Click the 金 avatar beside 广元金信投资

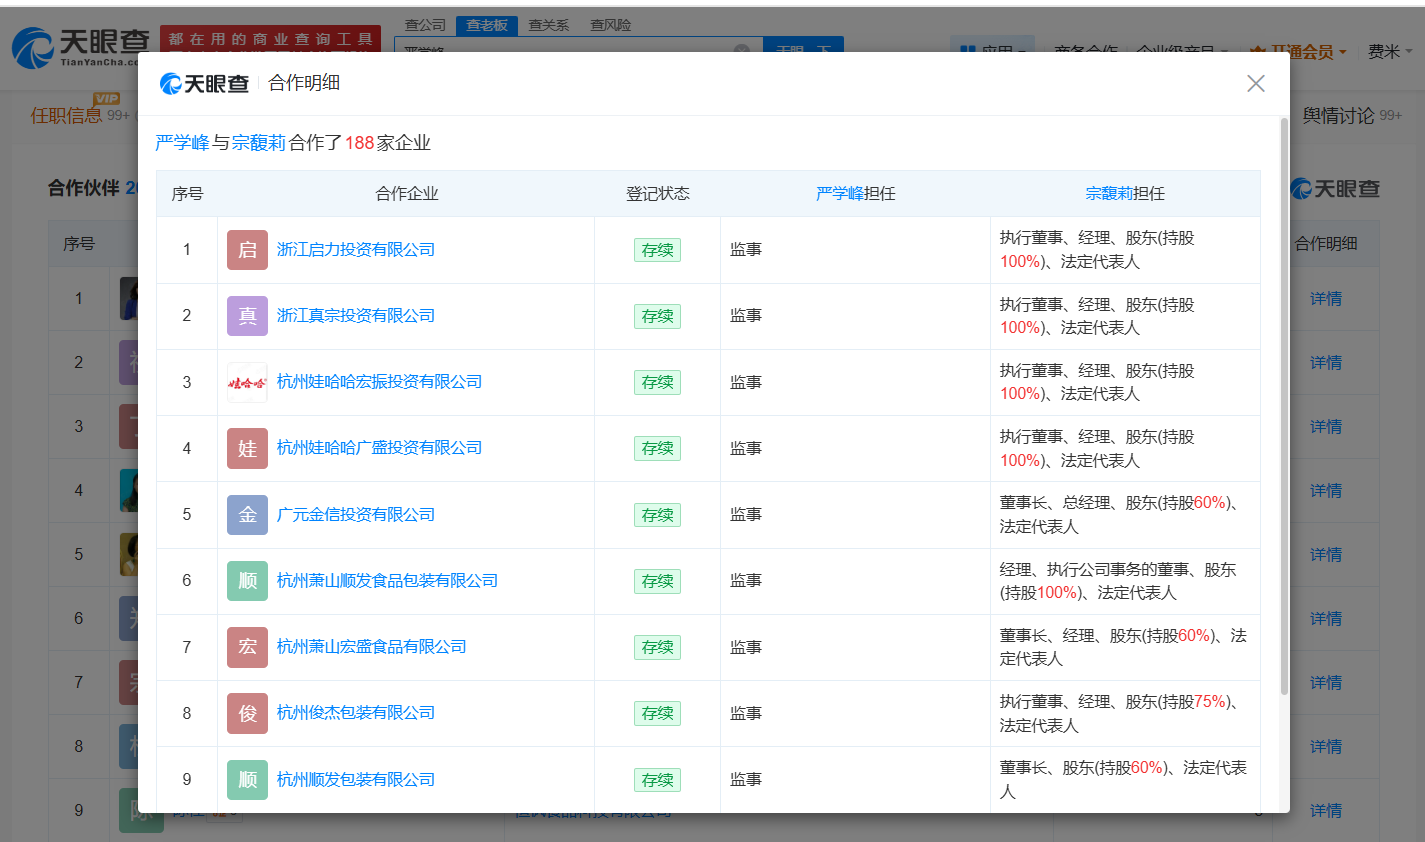[247, 514]
